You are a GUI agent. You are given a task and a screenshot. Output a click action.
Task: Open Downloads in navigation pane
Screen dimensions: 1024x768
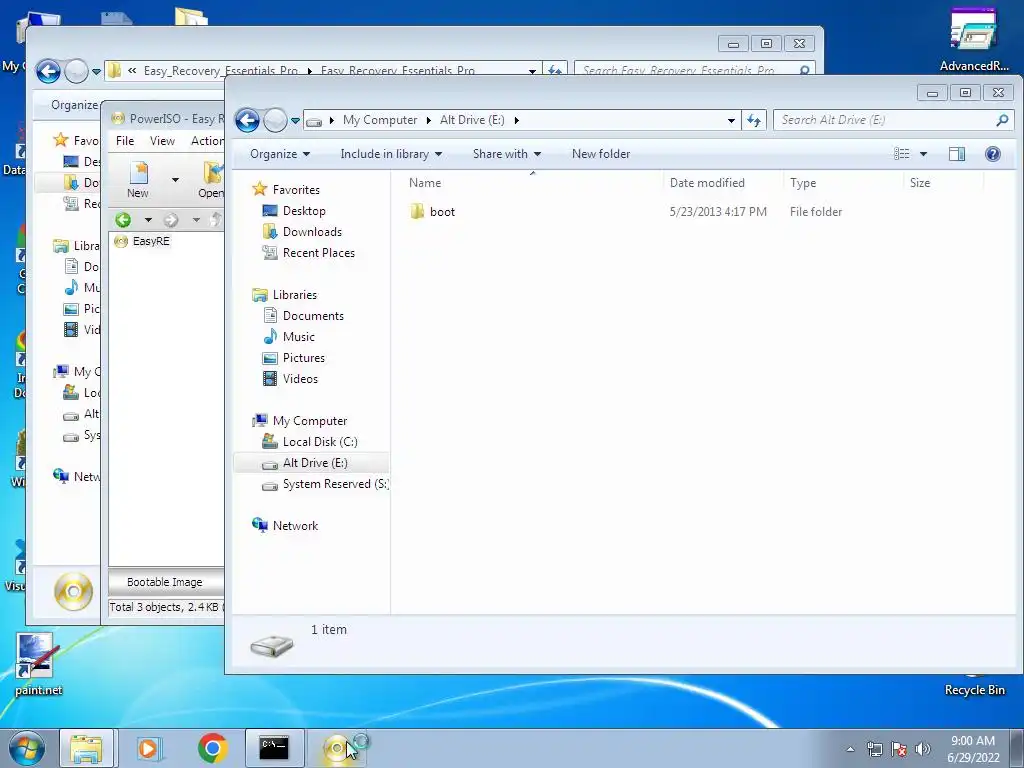[312, 232]
